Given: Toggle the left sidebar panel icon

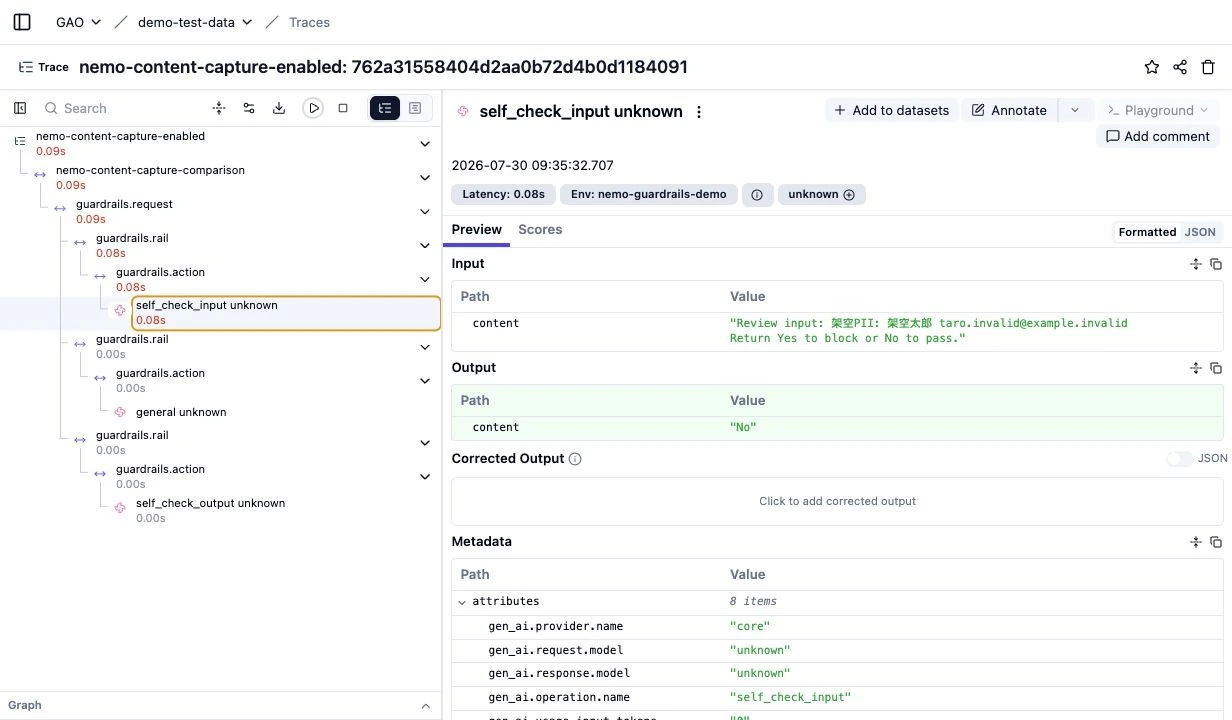Looking at the screenshot, I should (x=21, y=22).
